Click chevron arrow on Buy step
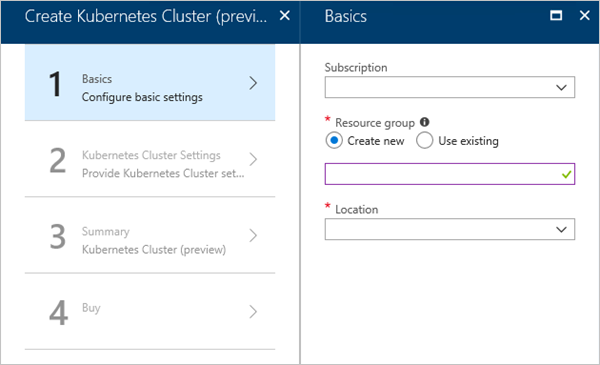 click(253, 311)
